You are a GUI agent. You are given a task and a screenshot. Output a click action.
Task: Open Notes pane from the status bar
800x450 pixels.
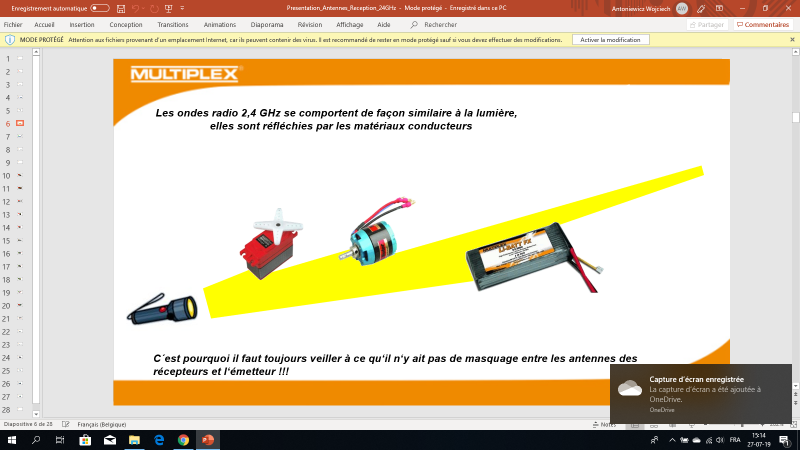pos(606,424)
